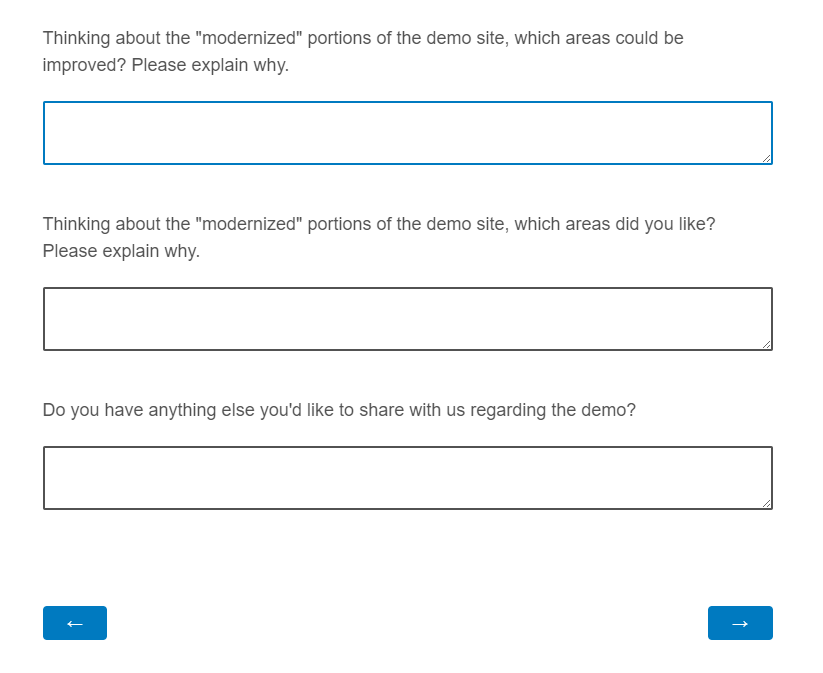Image resolution: width=823 pixels, height=673 pixels.
Task: Click the 'which areas did you like' question label
Action: pyautogui.click(x=378, y=224)
